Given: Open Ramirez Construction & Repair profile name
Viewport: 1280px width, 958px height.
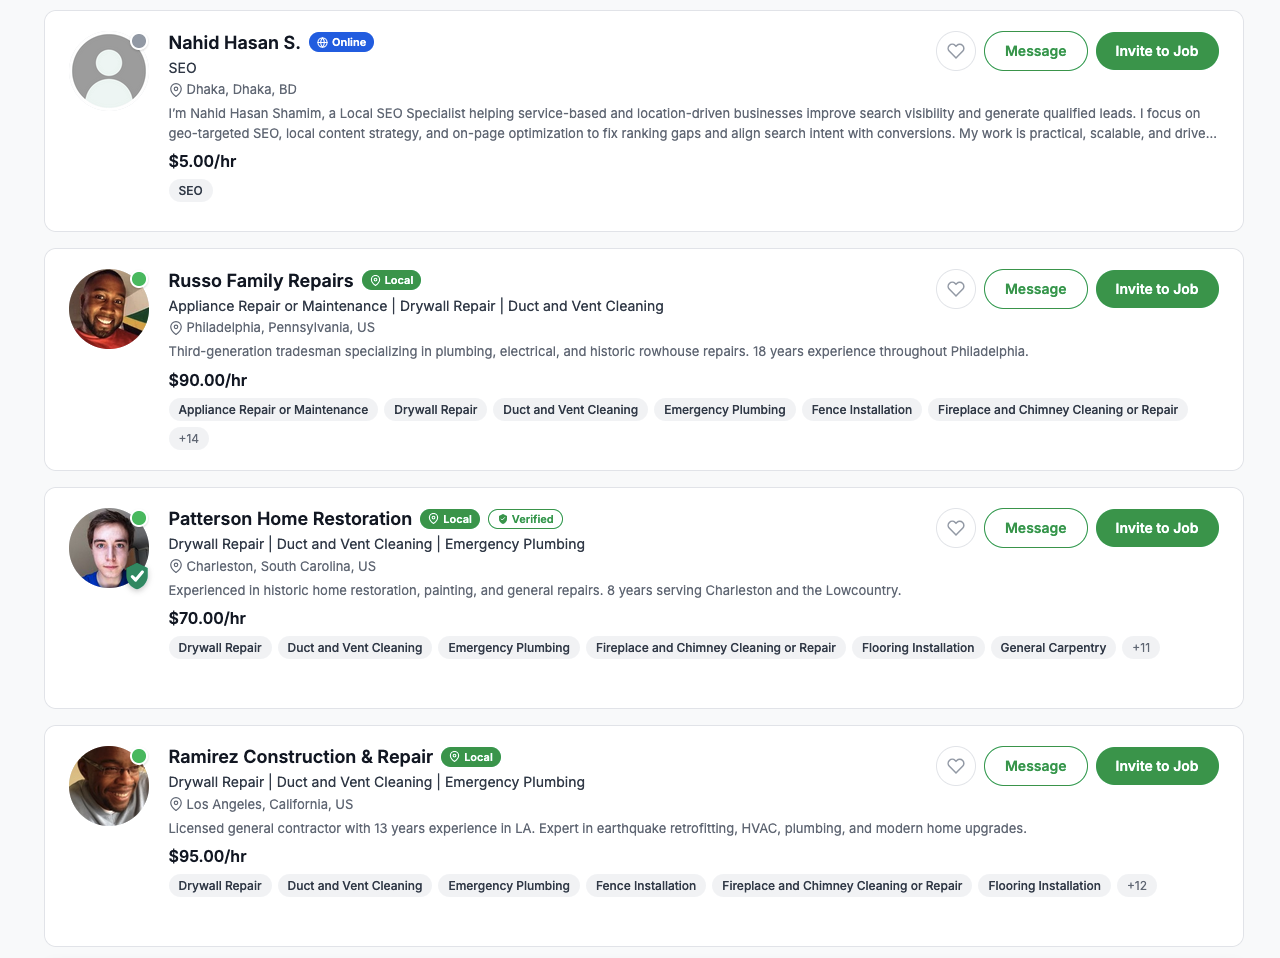Looking at the screenshot, I should tap(300, 757).
